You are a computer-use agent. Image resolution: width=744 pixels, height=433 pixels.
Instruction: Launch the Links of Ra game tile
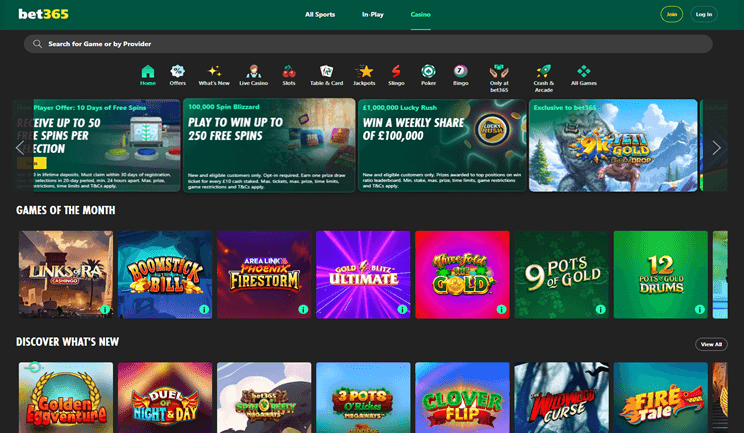[66, 275]
